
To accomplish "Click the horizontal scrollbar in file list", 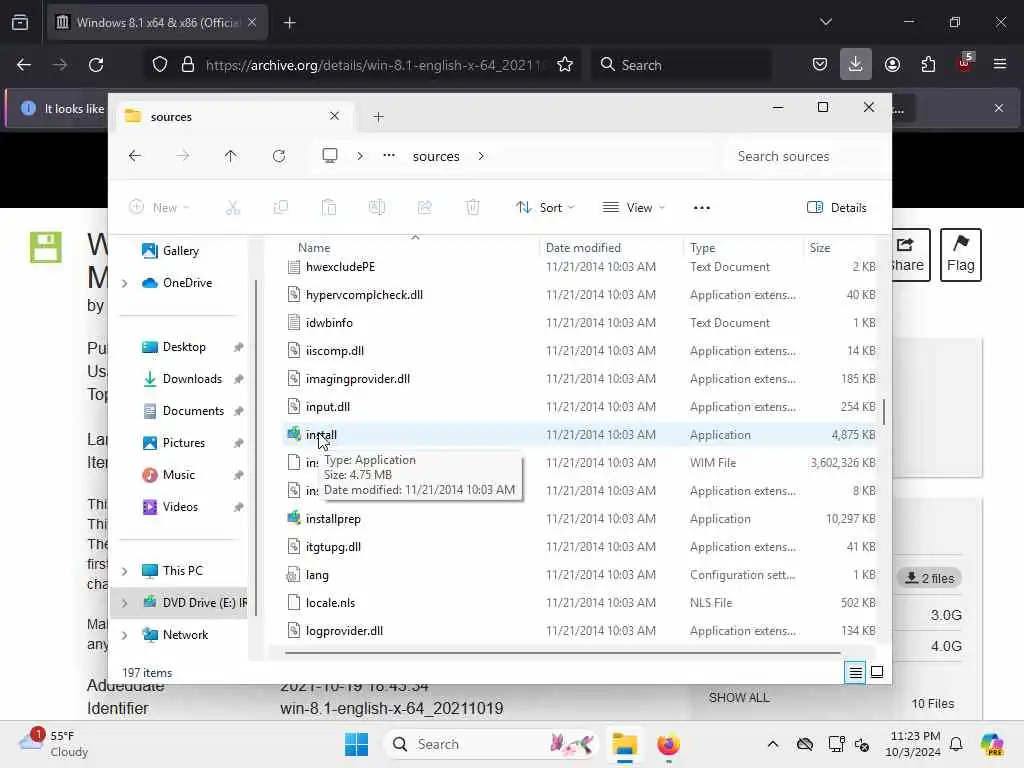I will tap(562, 652).
